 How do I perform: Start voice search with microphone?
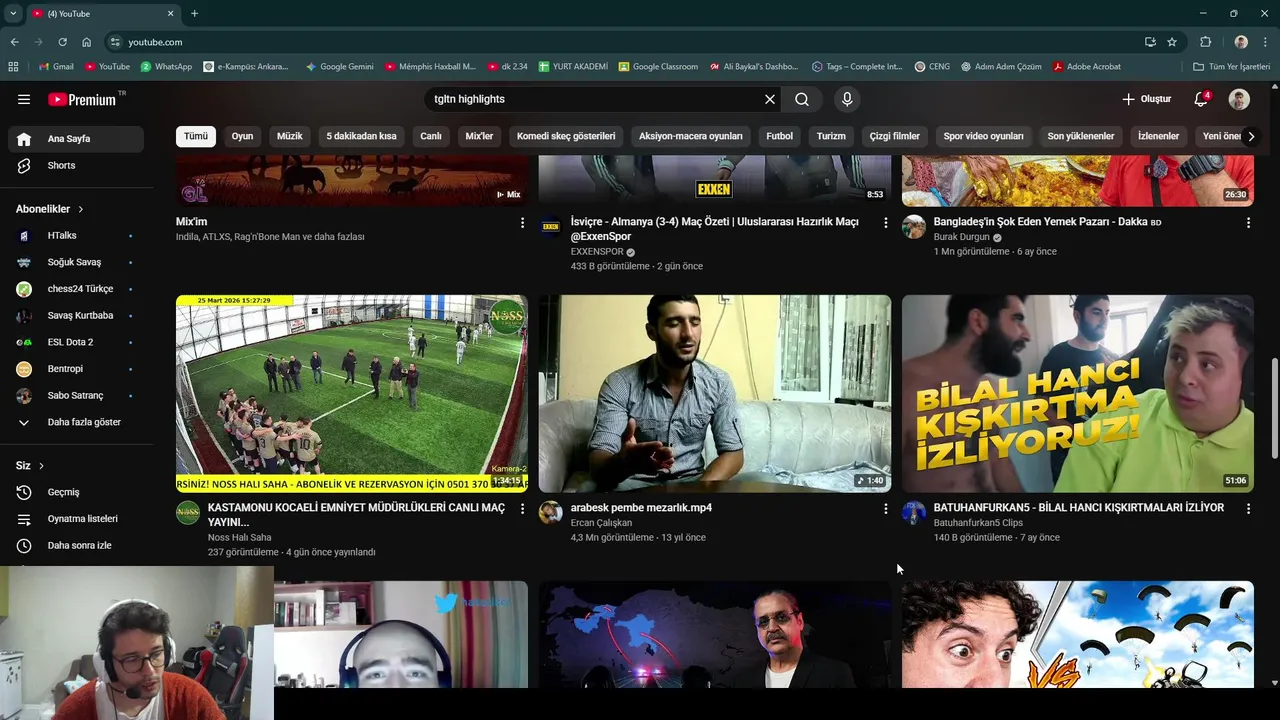tap(847, 99)
